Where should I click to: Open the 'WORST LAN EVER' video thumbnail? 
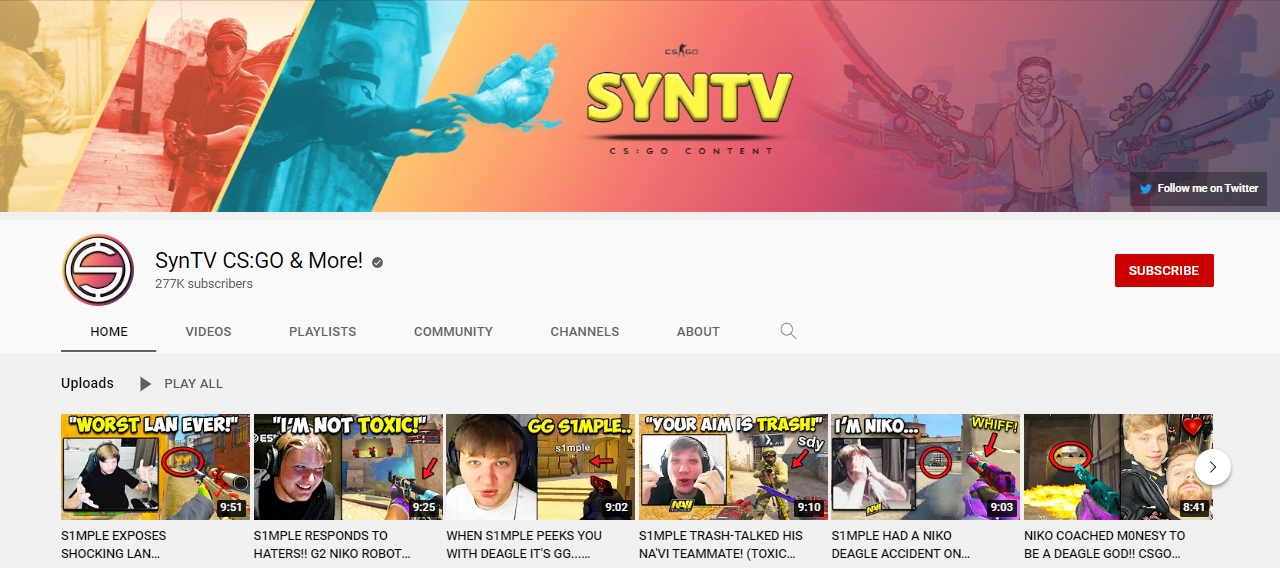tap(154, 467)
